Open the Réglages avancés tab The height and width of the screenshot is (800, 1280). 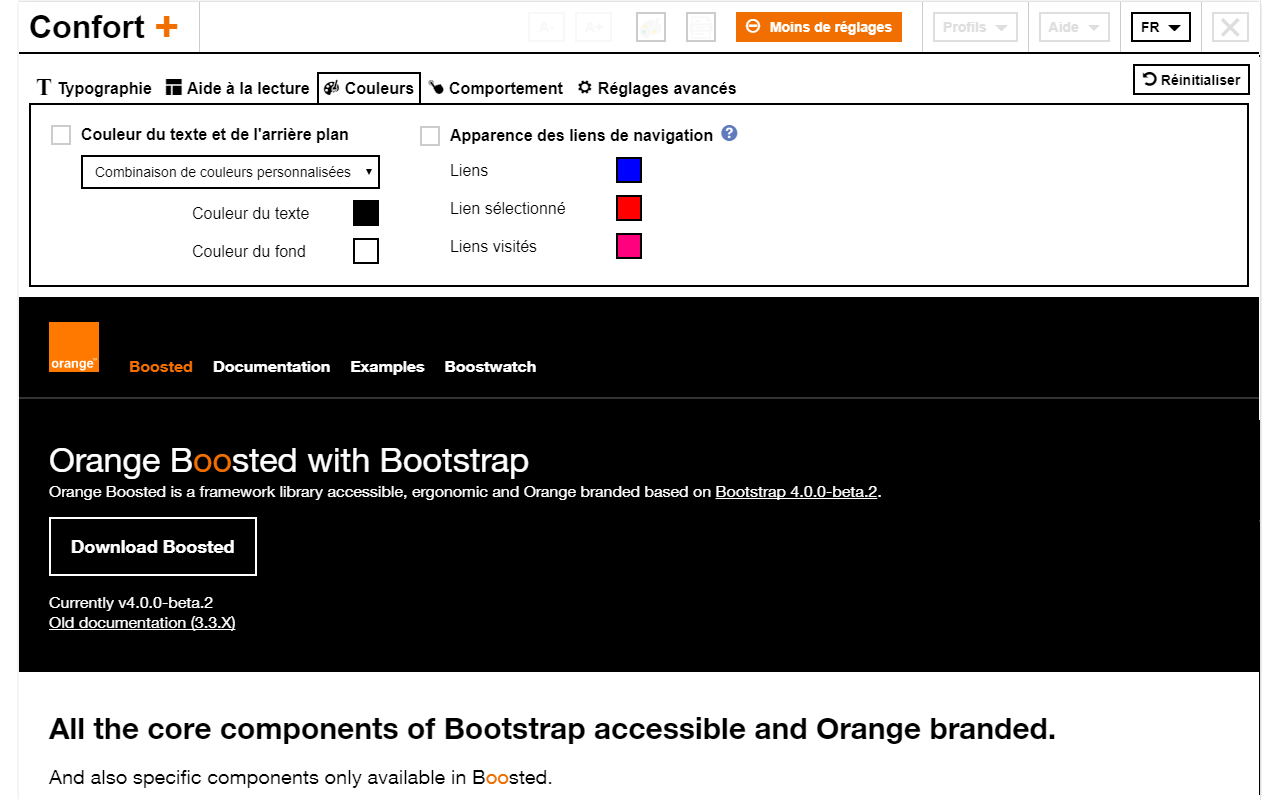(x=657, y=88)
